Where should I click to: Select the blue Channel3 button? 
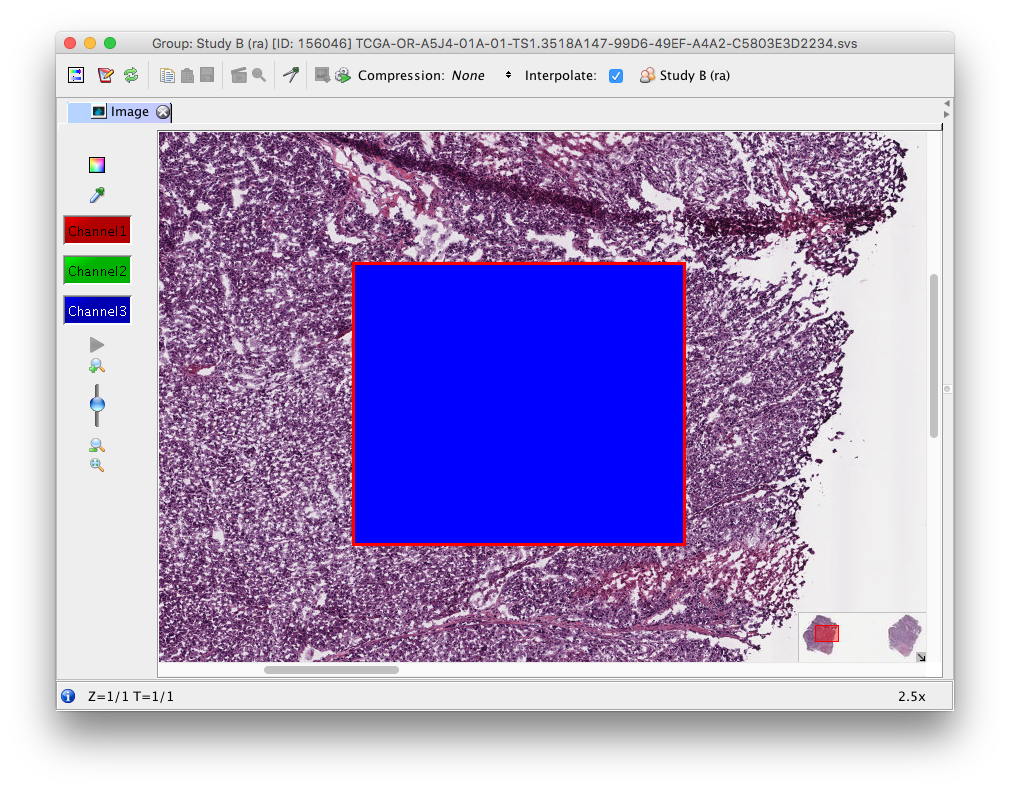(96, 310)
